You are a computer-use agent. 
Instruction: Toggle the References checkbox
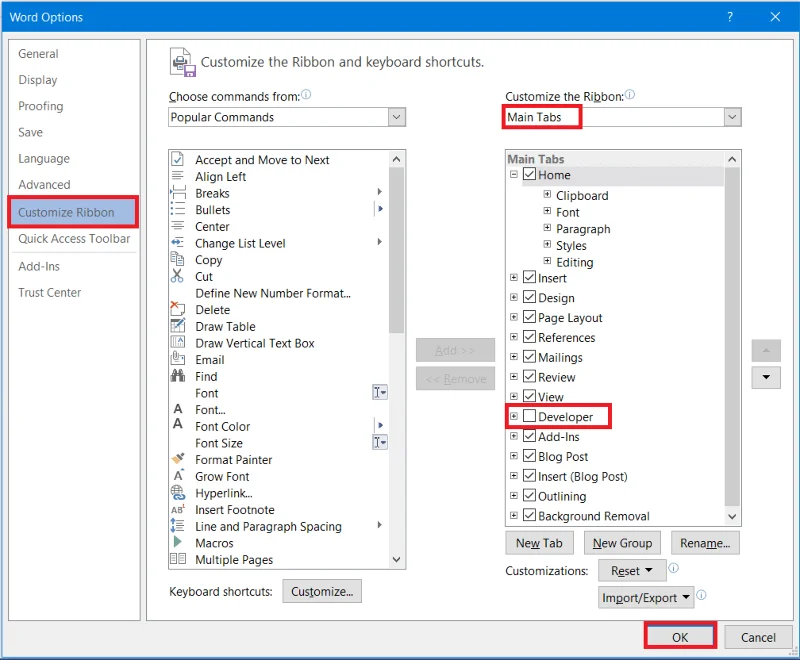(x=530, y=337)
